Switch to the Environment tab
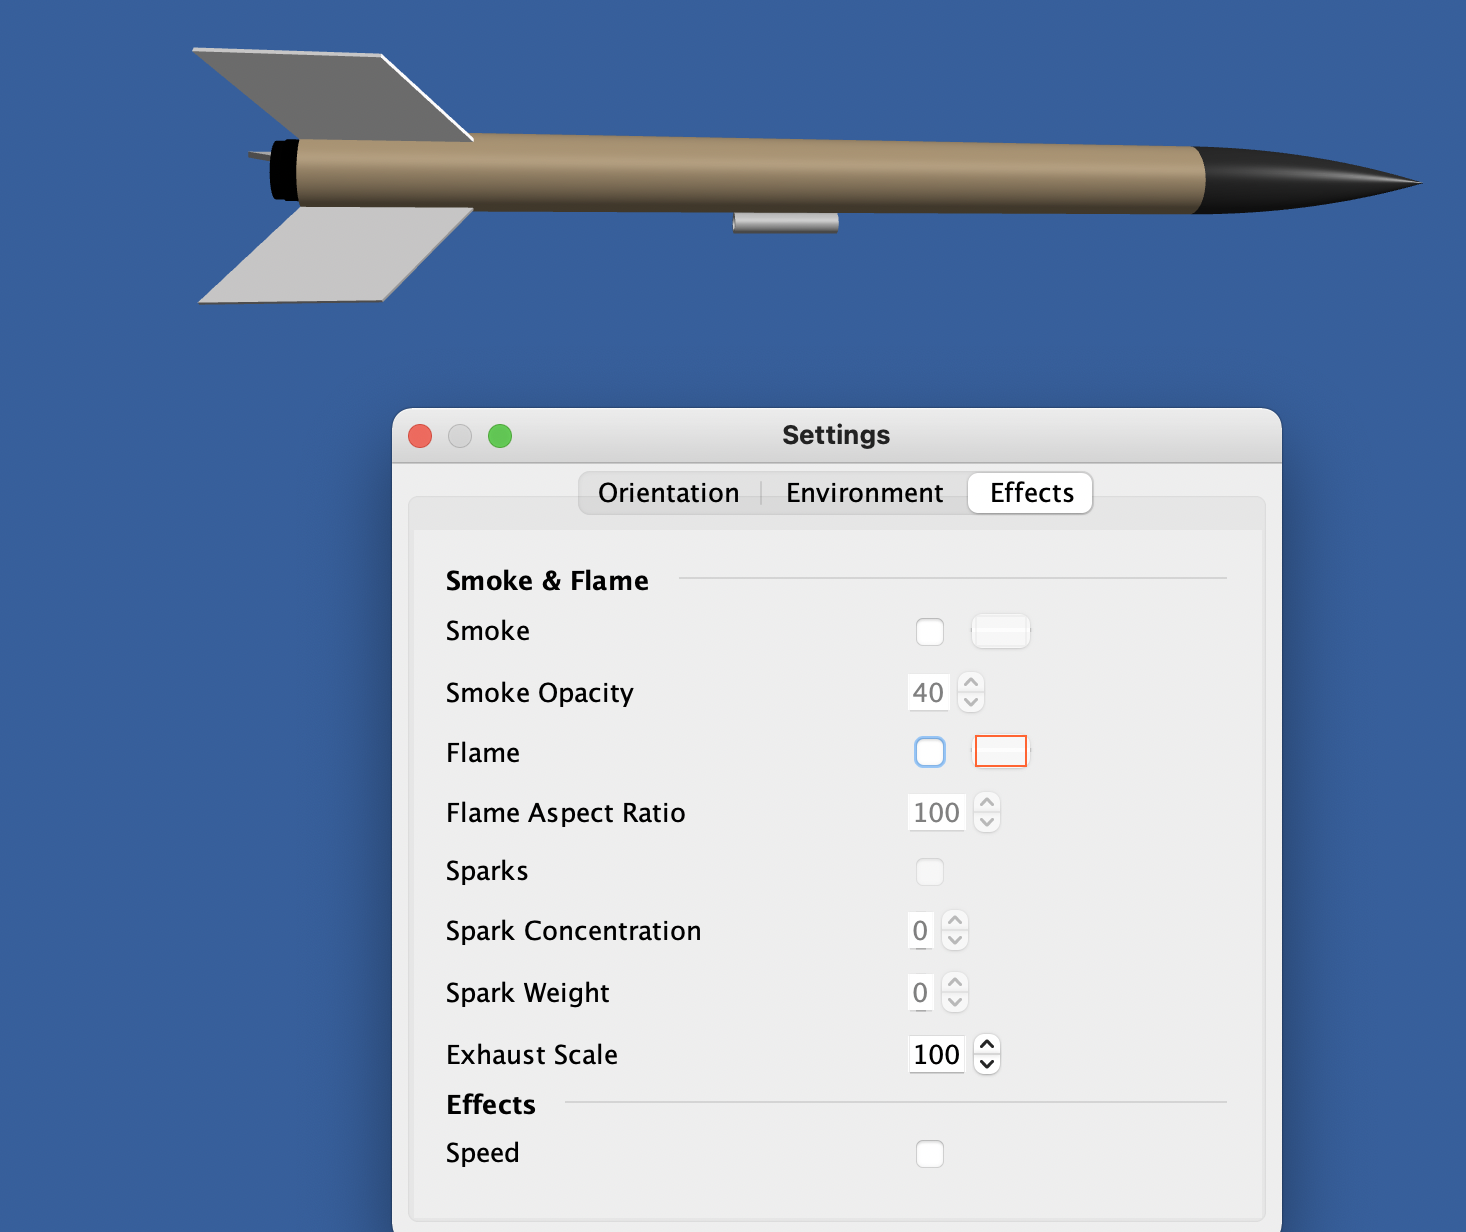Viewport: 1466px width, 1232px height. pyautogui.click(x=864, y=492)
